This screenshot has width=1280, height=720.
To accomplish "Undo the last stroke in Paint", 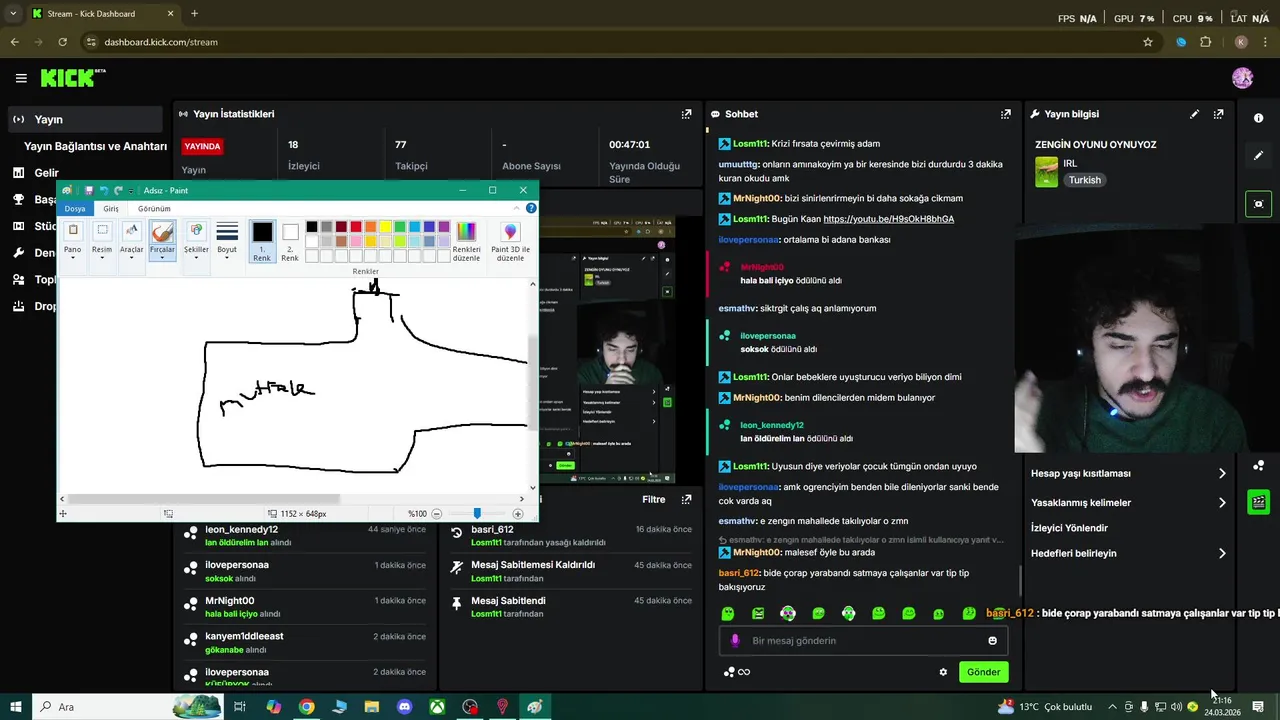I will (x=104, y=190).
